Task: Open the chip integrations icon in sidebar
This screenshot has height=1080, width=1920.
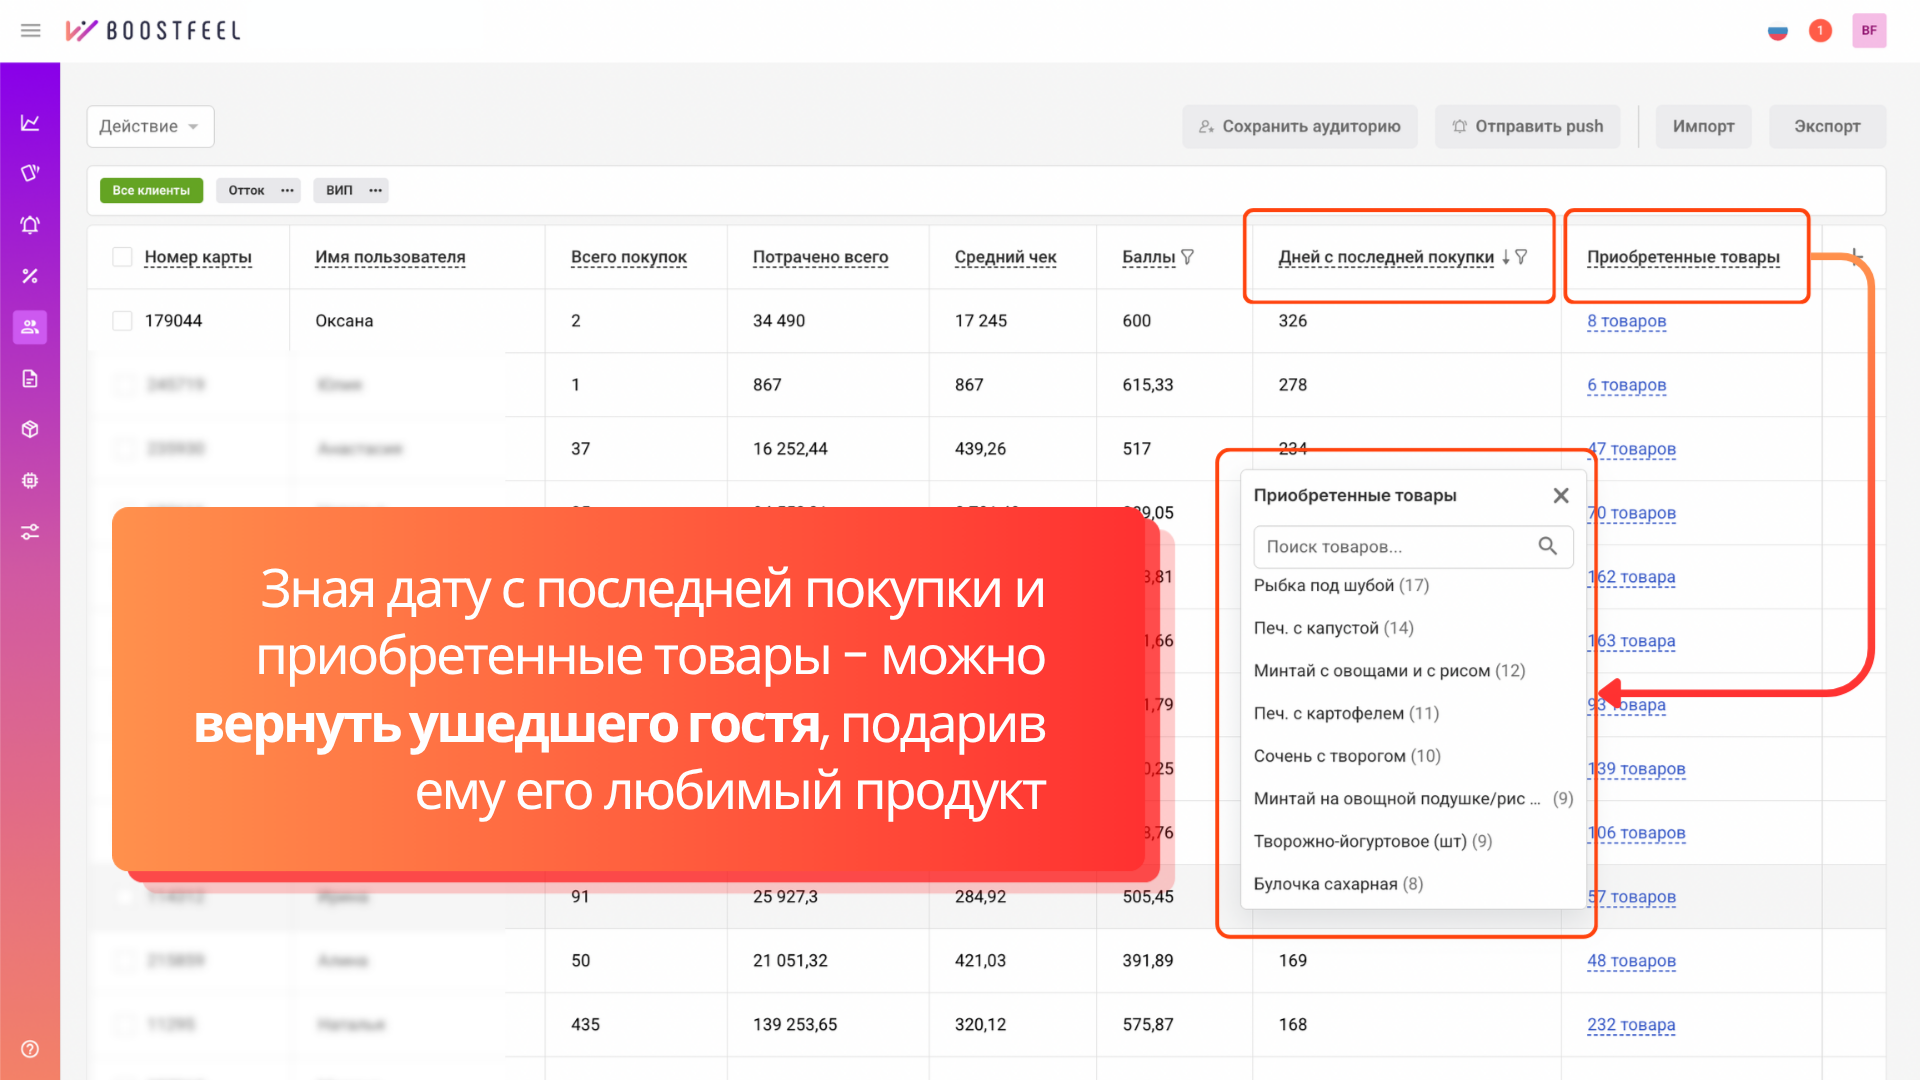Action: pyautogui.click(x=30, y=480)
